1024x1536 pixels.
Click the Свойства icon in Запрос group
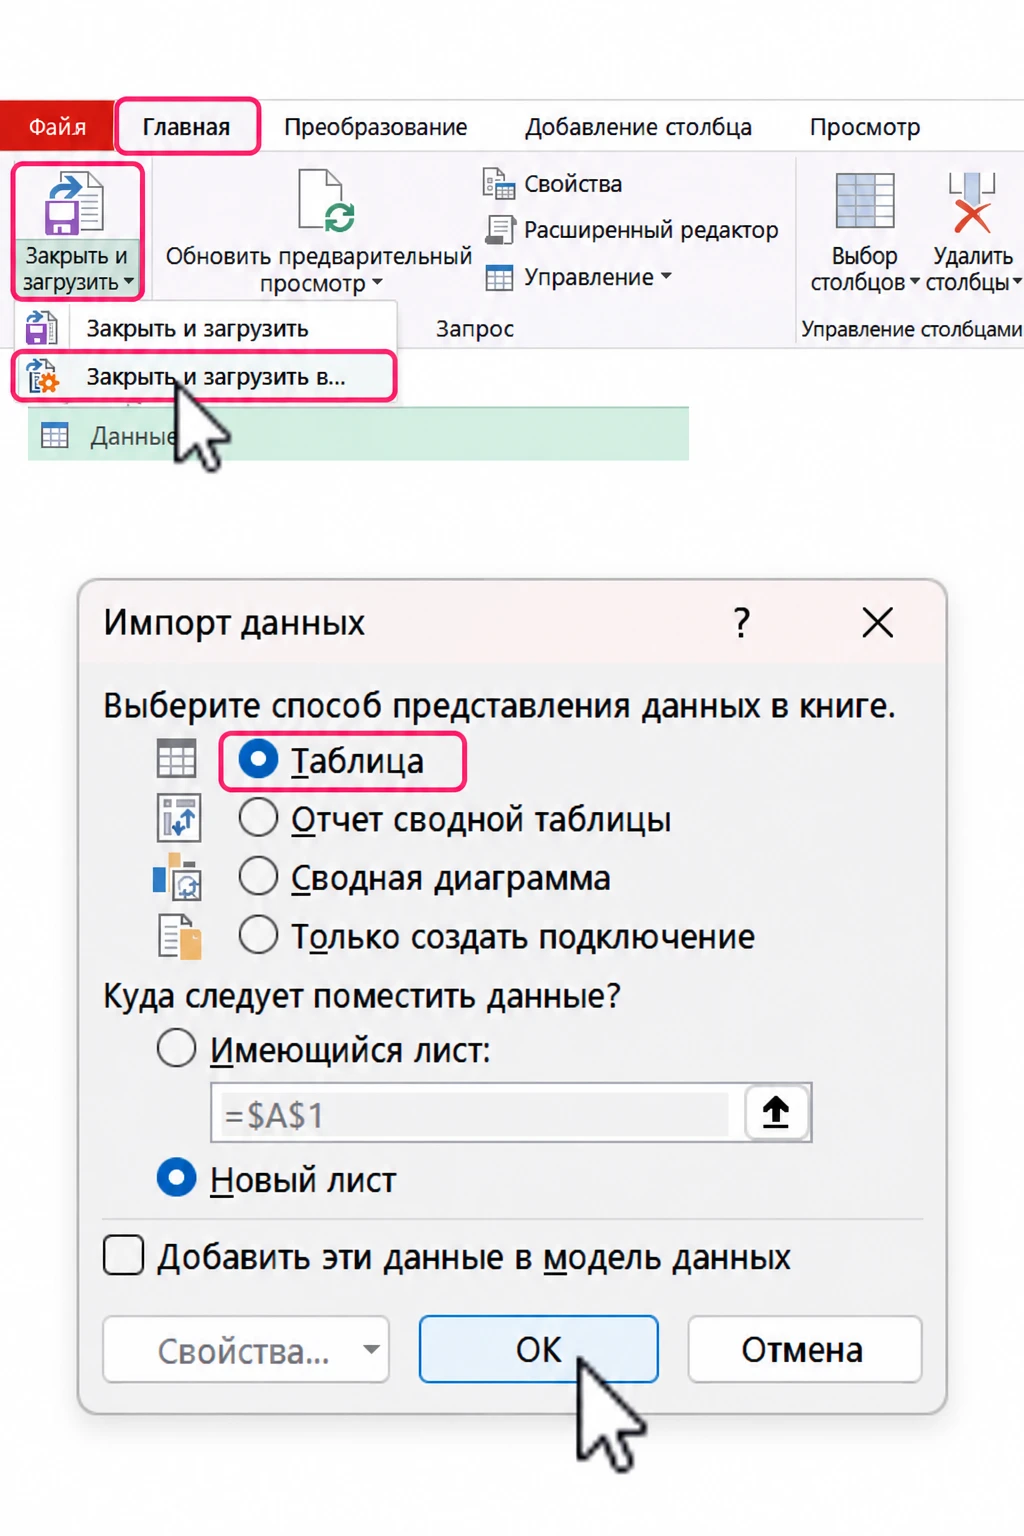click(x=499, y=184)
